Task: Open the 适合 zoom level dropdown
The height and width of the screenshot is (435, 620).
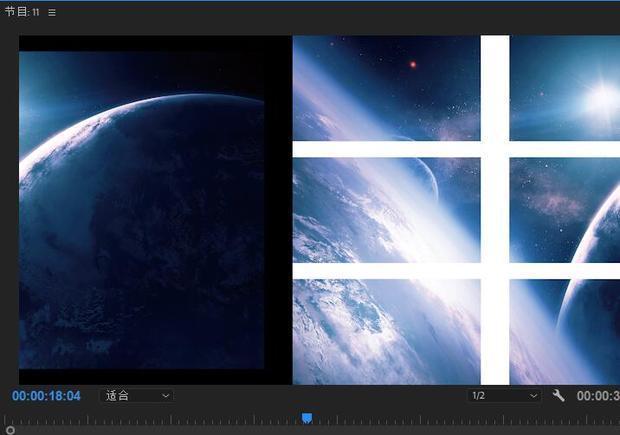Action: pos(138,396)
